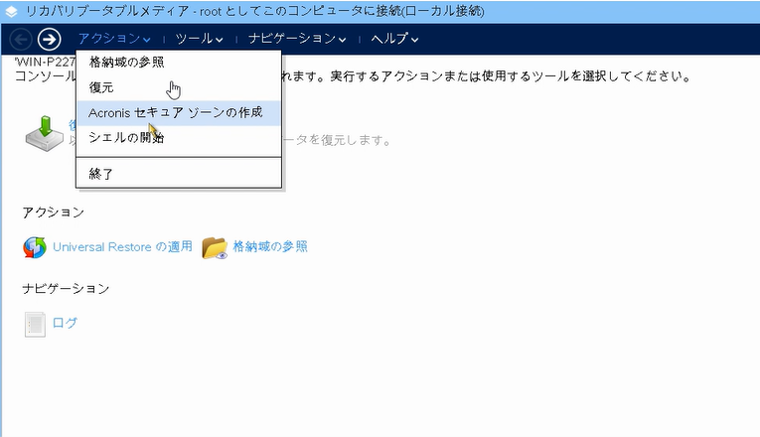Image resolution: width=760 pixels, height=437 pixels.
Task: Open the ヘルプ menu
Action: tap(395, 39)
